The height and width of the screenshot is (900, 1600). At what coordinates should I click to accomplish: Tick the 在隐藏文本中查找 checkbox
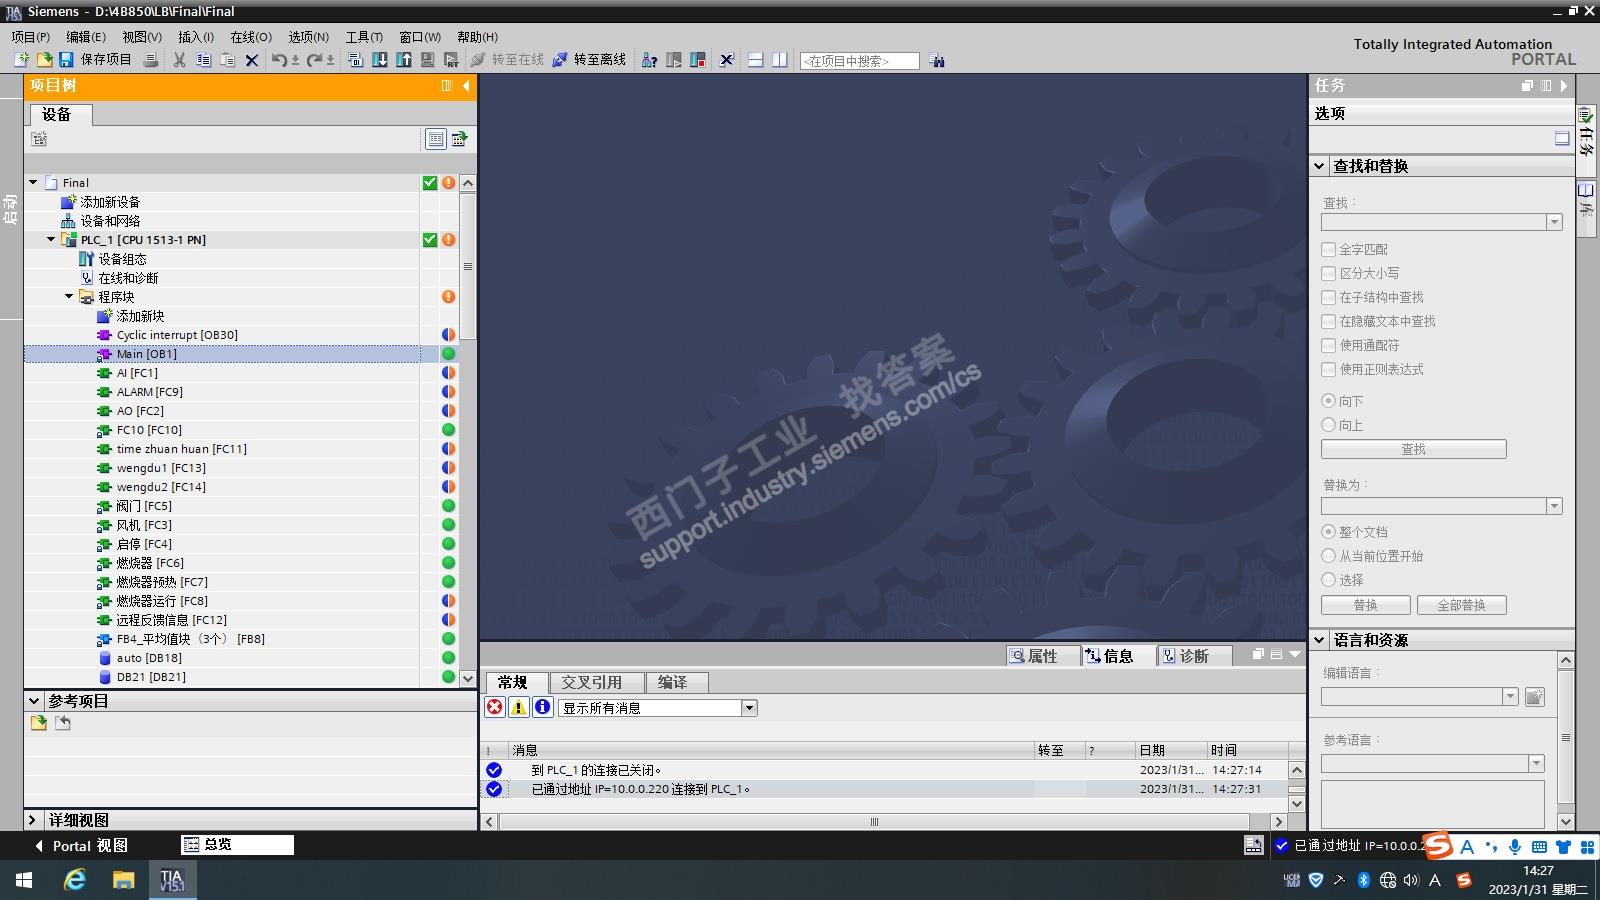(x=1329, y=321)
